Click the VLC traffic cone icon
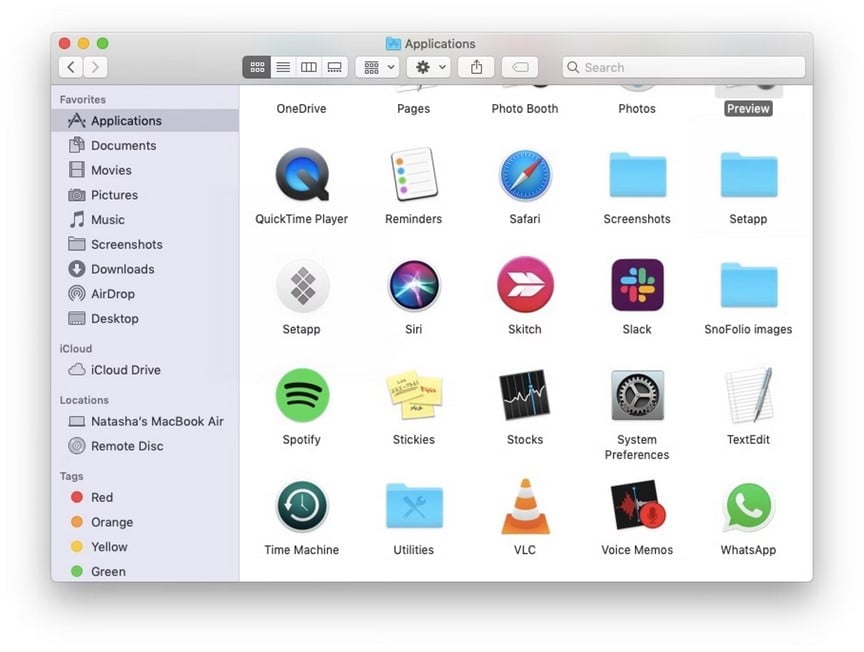Viewport: 864px width, 652px height. [524, 506]
